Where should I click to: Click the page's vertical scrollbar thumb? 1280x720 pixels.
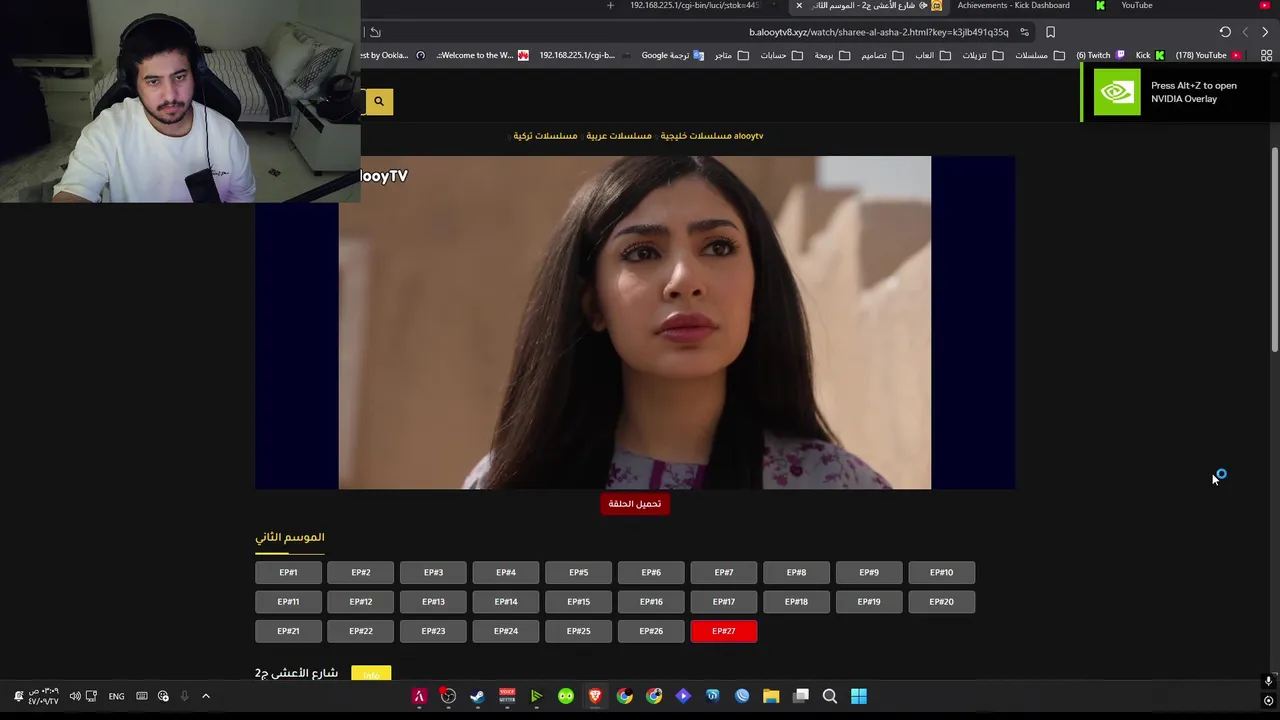(1274, 250)
